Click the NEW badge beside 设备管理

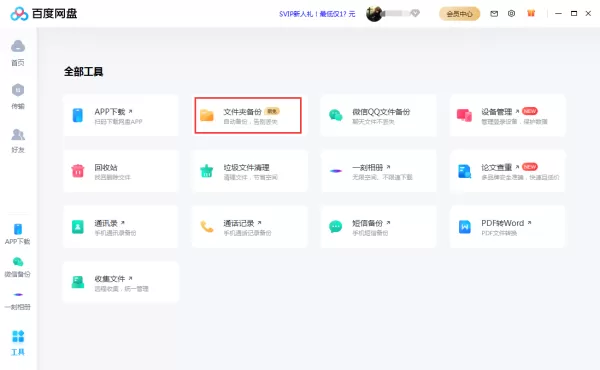530,111
